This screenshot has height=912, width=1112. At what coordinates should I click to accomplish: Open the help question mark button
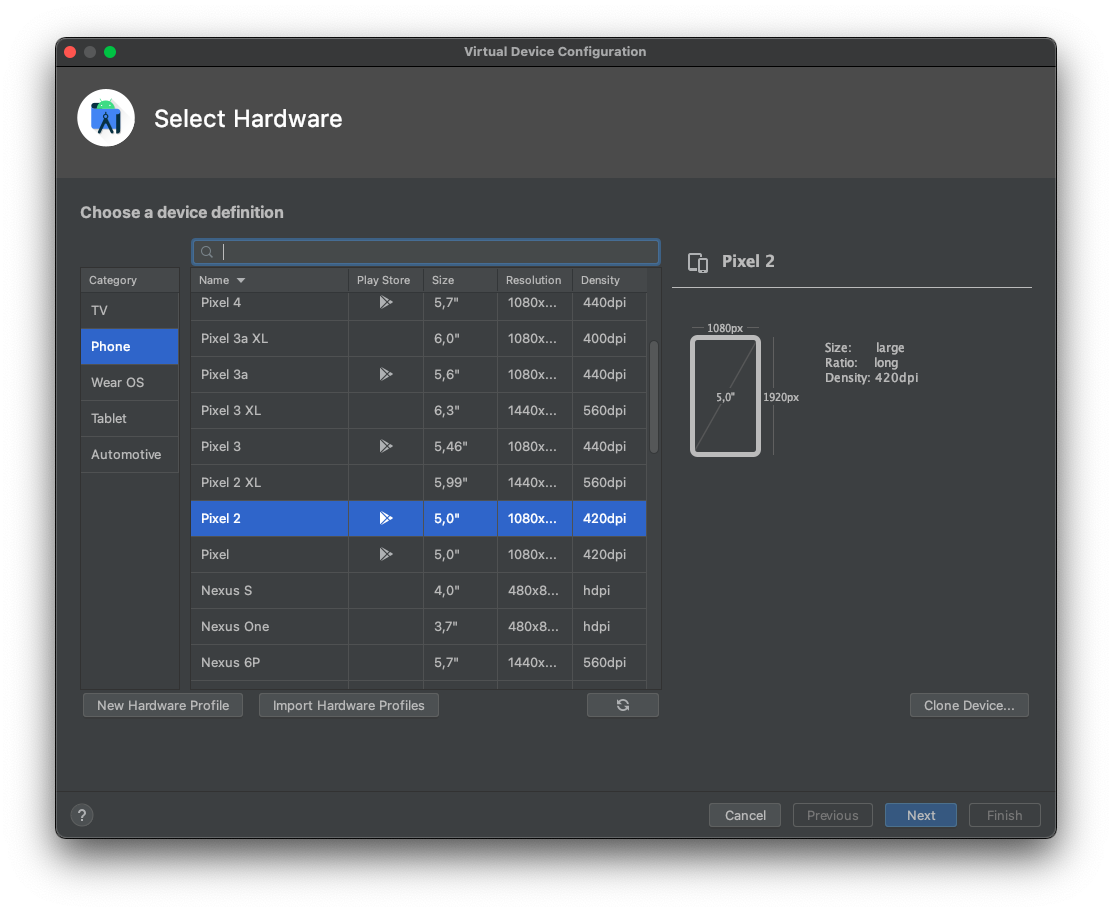[x=82, y=816]
